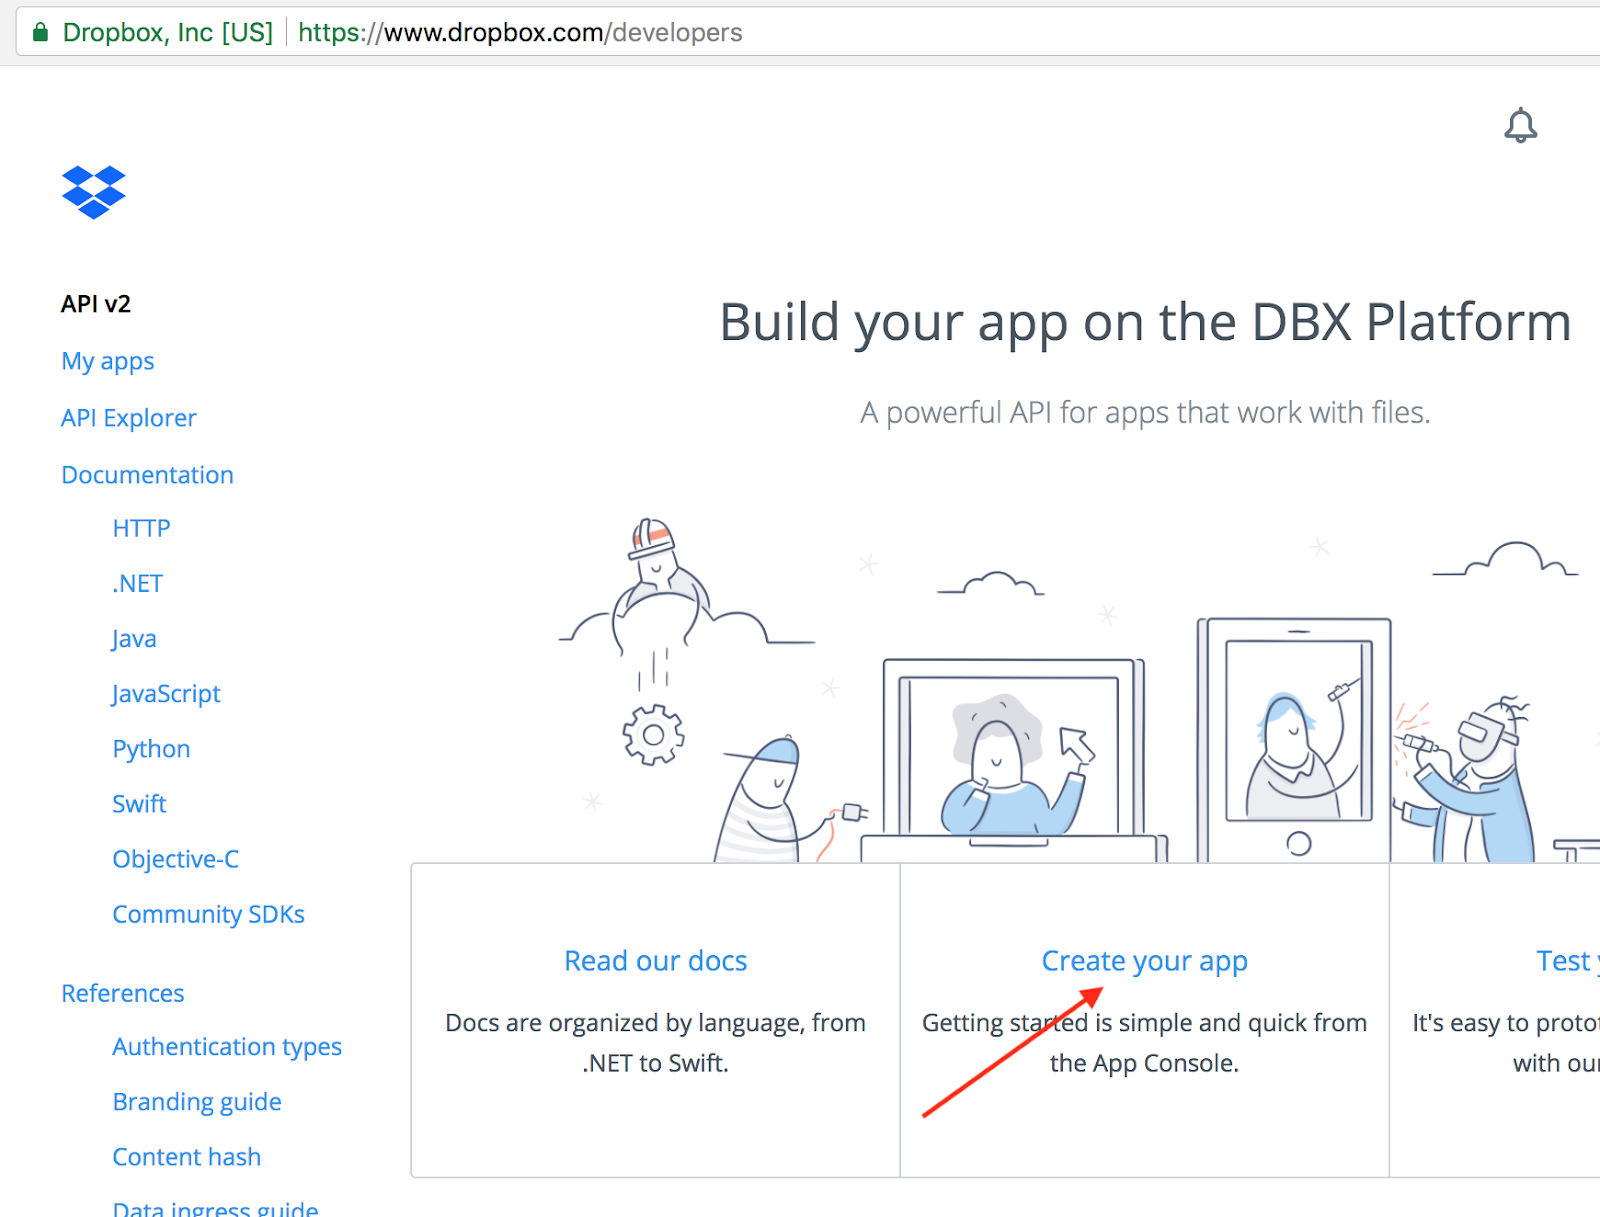Select Swift documentation

139,804
